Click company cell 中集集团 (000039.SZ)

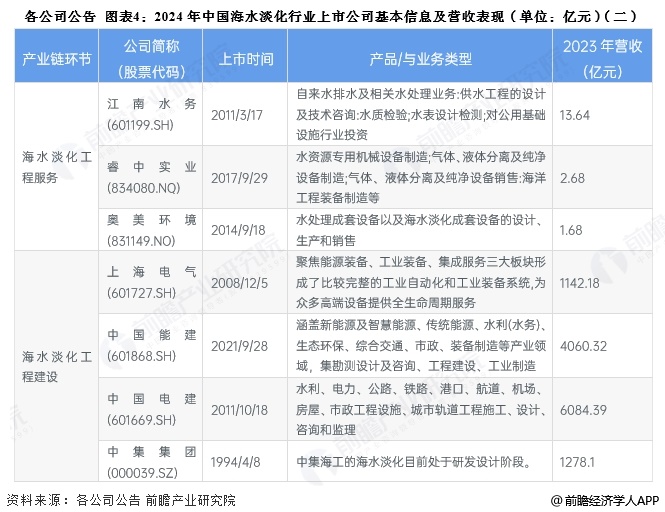[x=151, y=461]
